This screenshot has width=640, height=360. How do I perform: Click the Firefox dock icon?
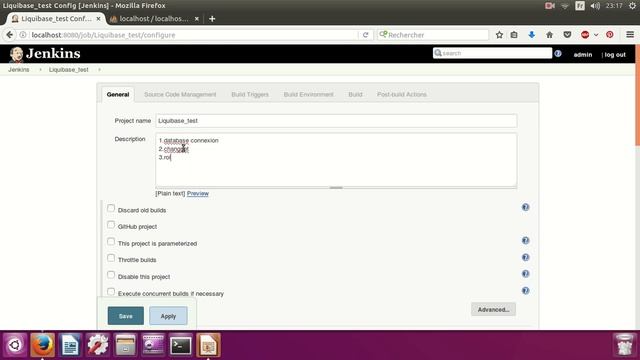tap(42, 345)
